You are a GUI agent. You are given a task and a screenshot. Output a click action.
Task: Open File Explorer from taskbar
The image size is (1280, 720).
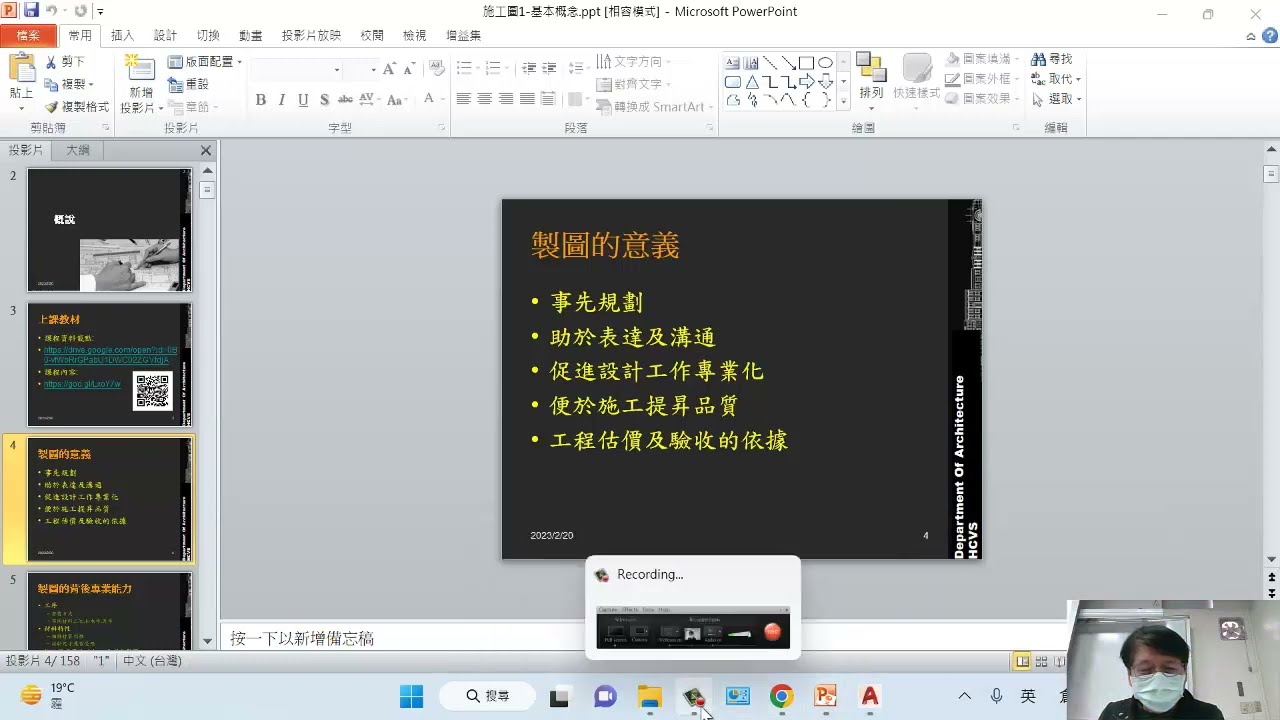tap(650, 696)
